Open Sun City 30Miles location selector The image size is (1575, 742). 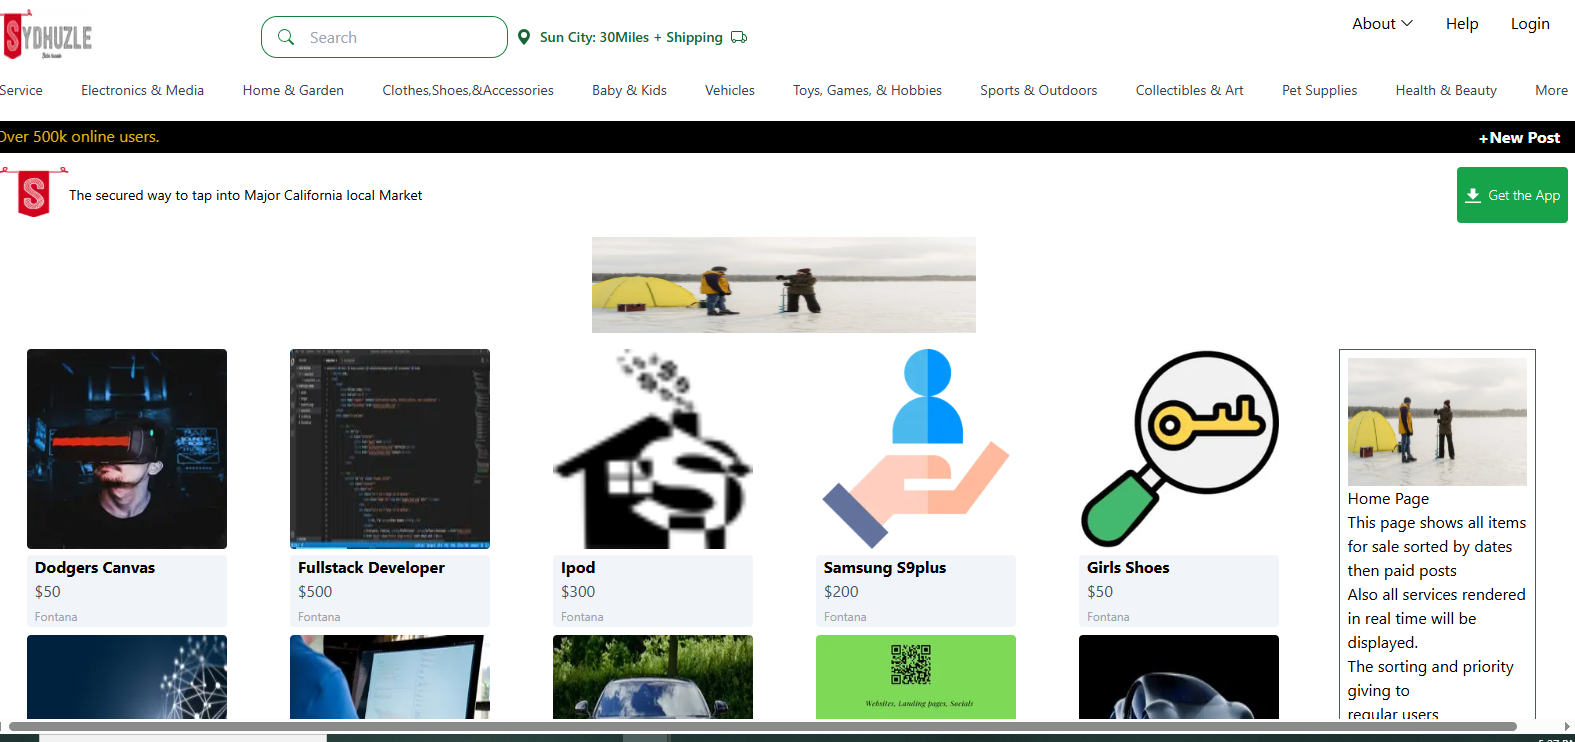click(x=630, y=37)
